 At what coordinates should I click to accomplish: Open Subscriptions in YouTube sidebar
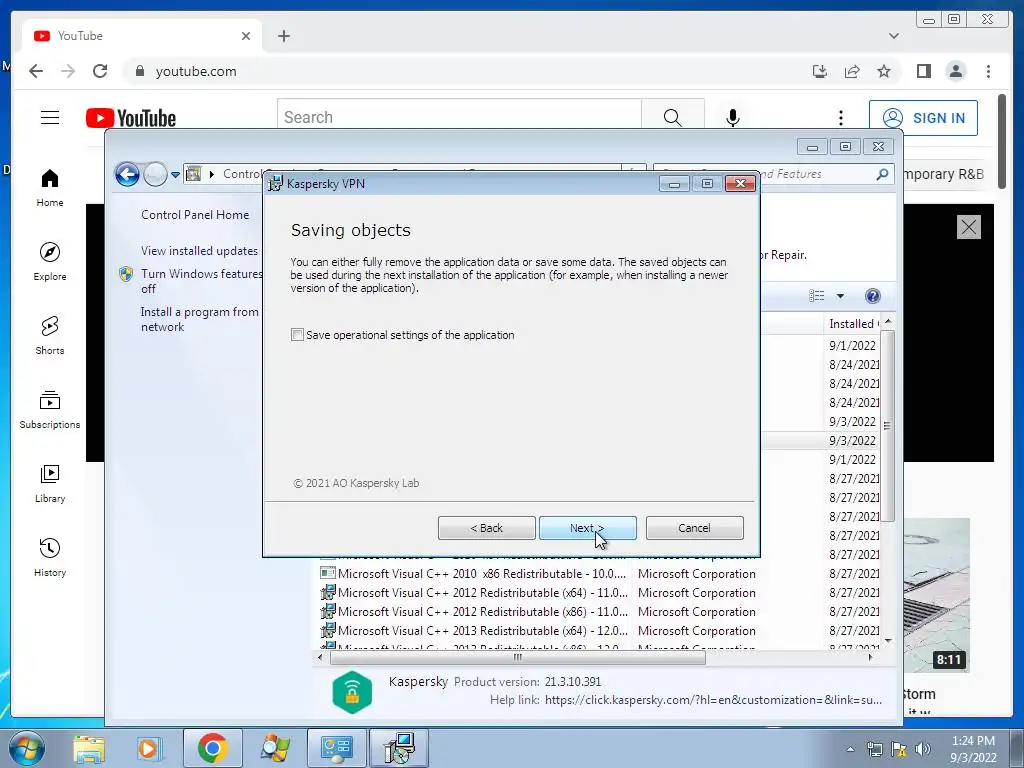[x=50, y=409]
